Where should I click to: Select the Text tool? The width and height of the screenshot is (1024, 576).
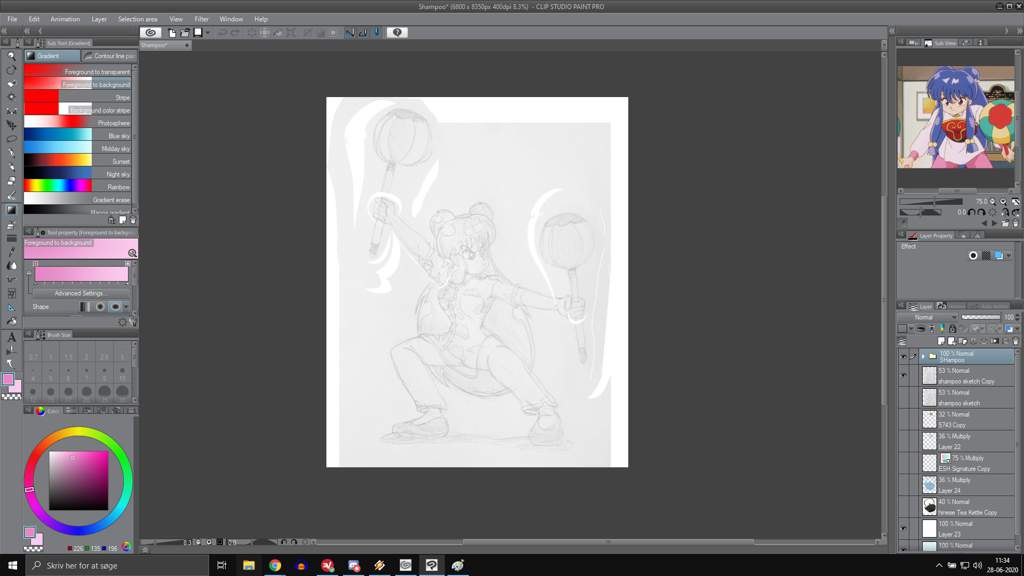pos(11,338)
